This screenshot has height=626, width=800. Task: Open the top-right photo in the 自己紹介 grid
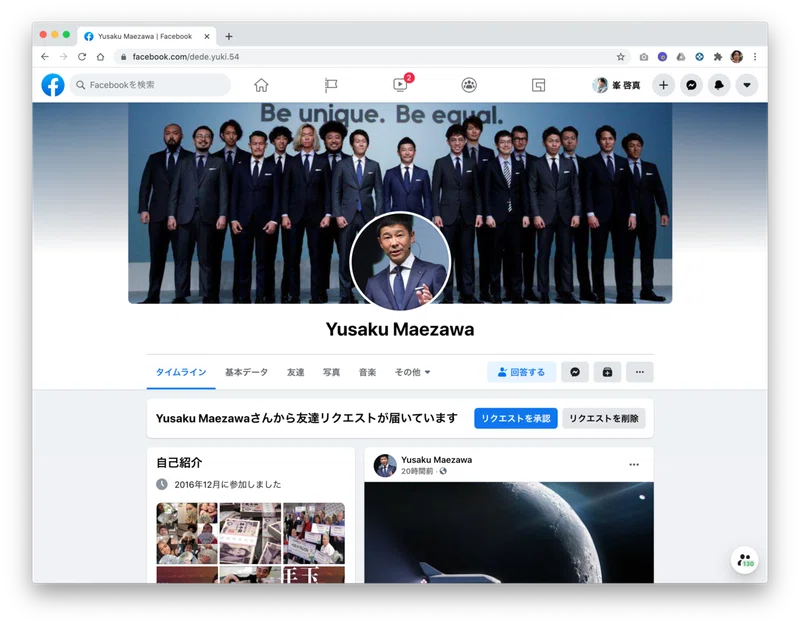click(314, 533)
